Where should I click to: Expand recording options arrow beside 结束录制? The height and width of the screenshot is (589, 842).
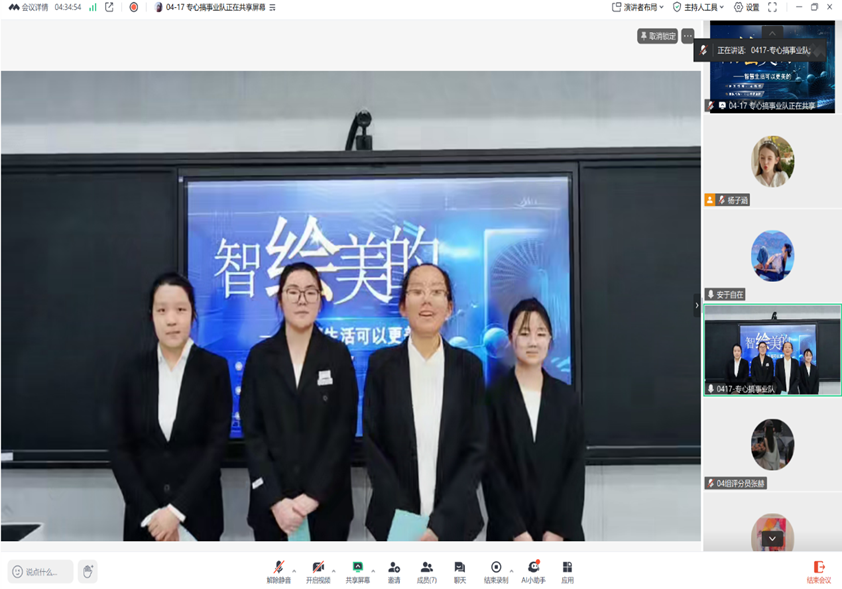click(511, 571)
